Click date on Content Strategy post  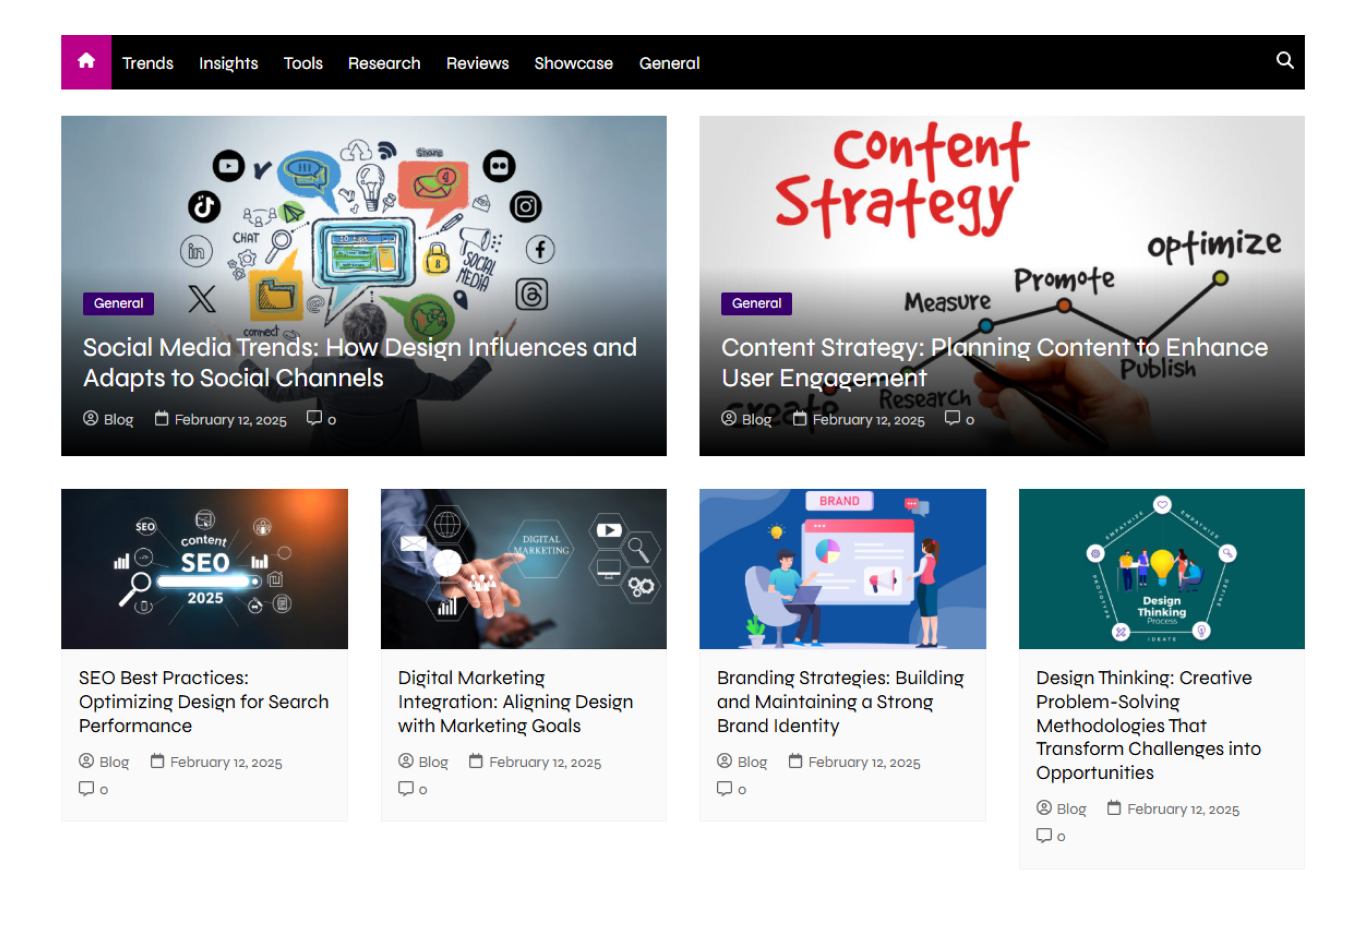pyautogui.click(x=868, y=420)
